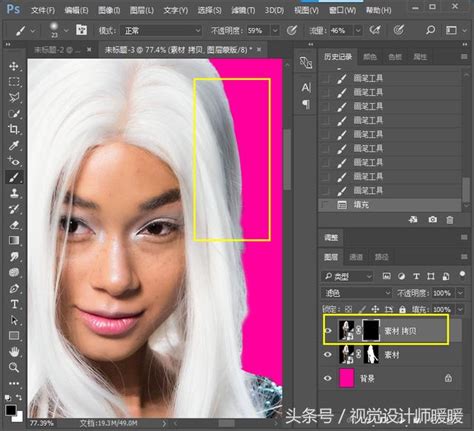Toggle layer filtering on/off switch
474x431 pixels.
462,274
